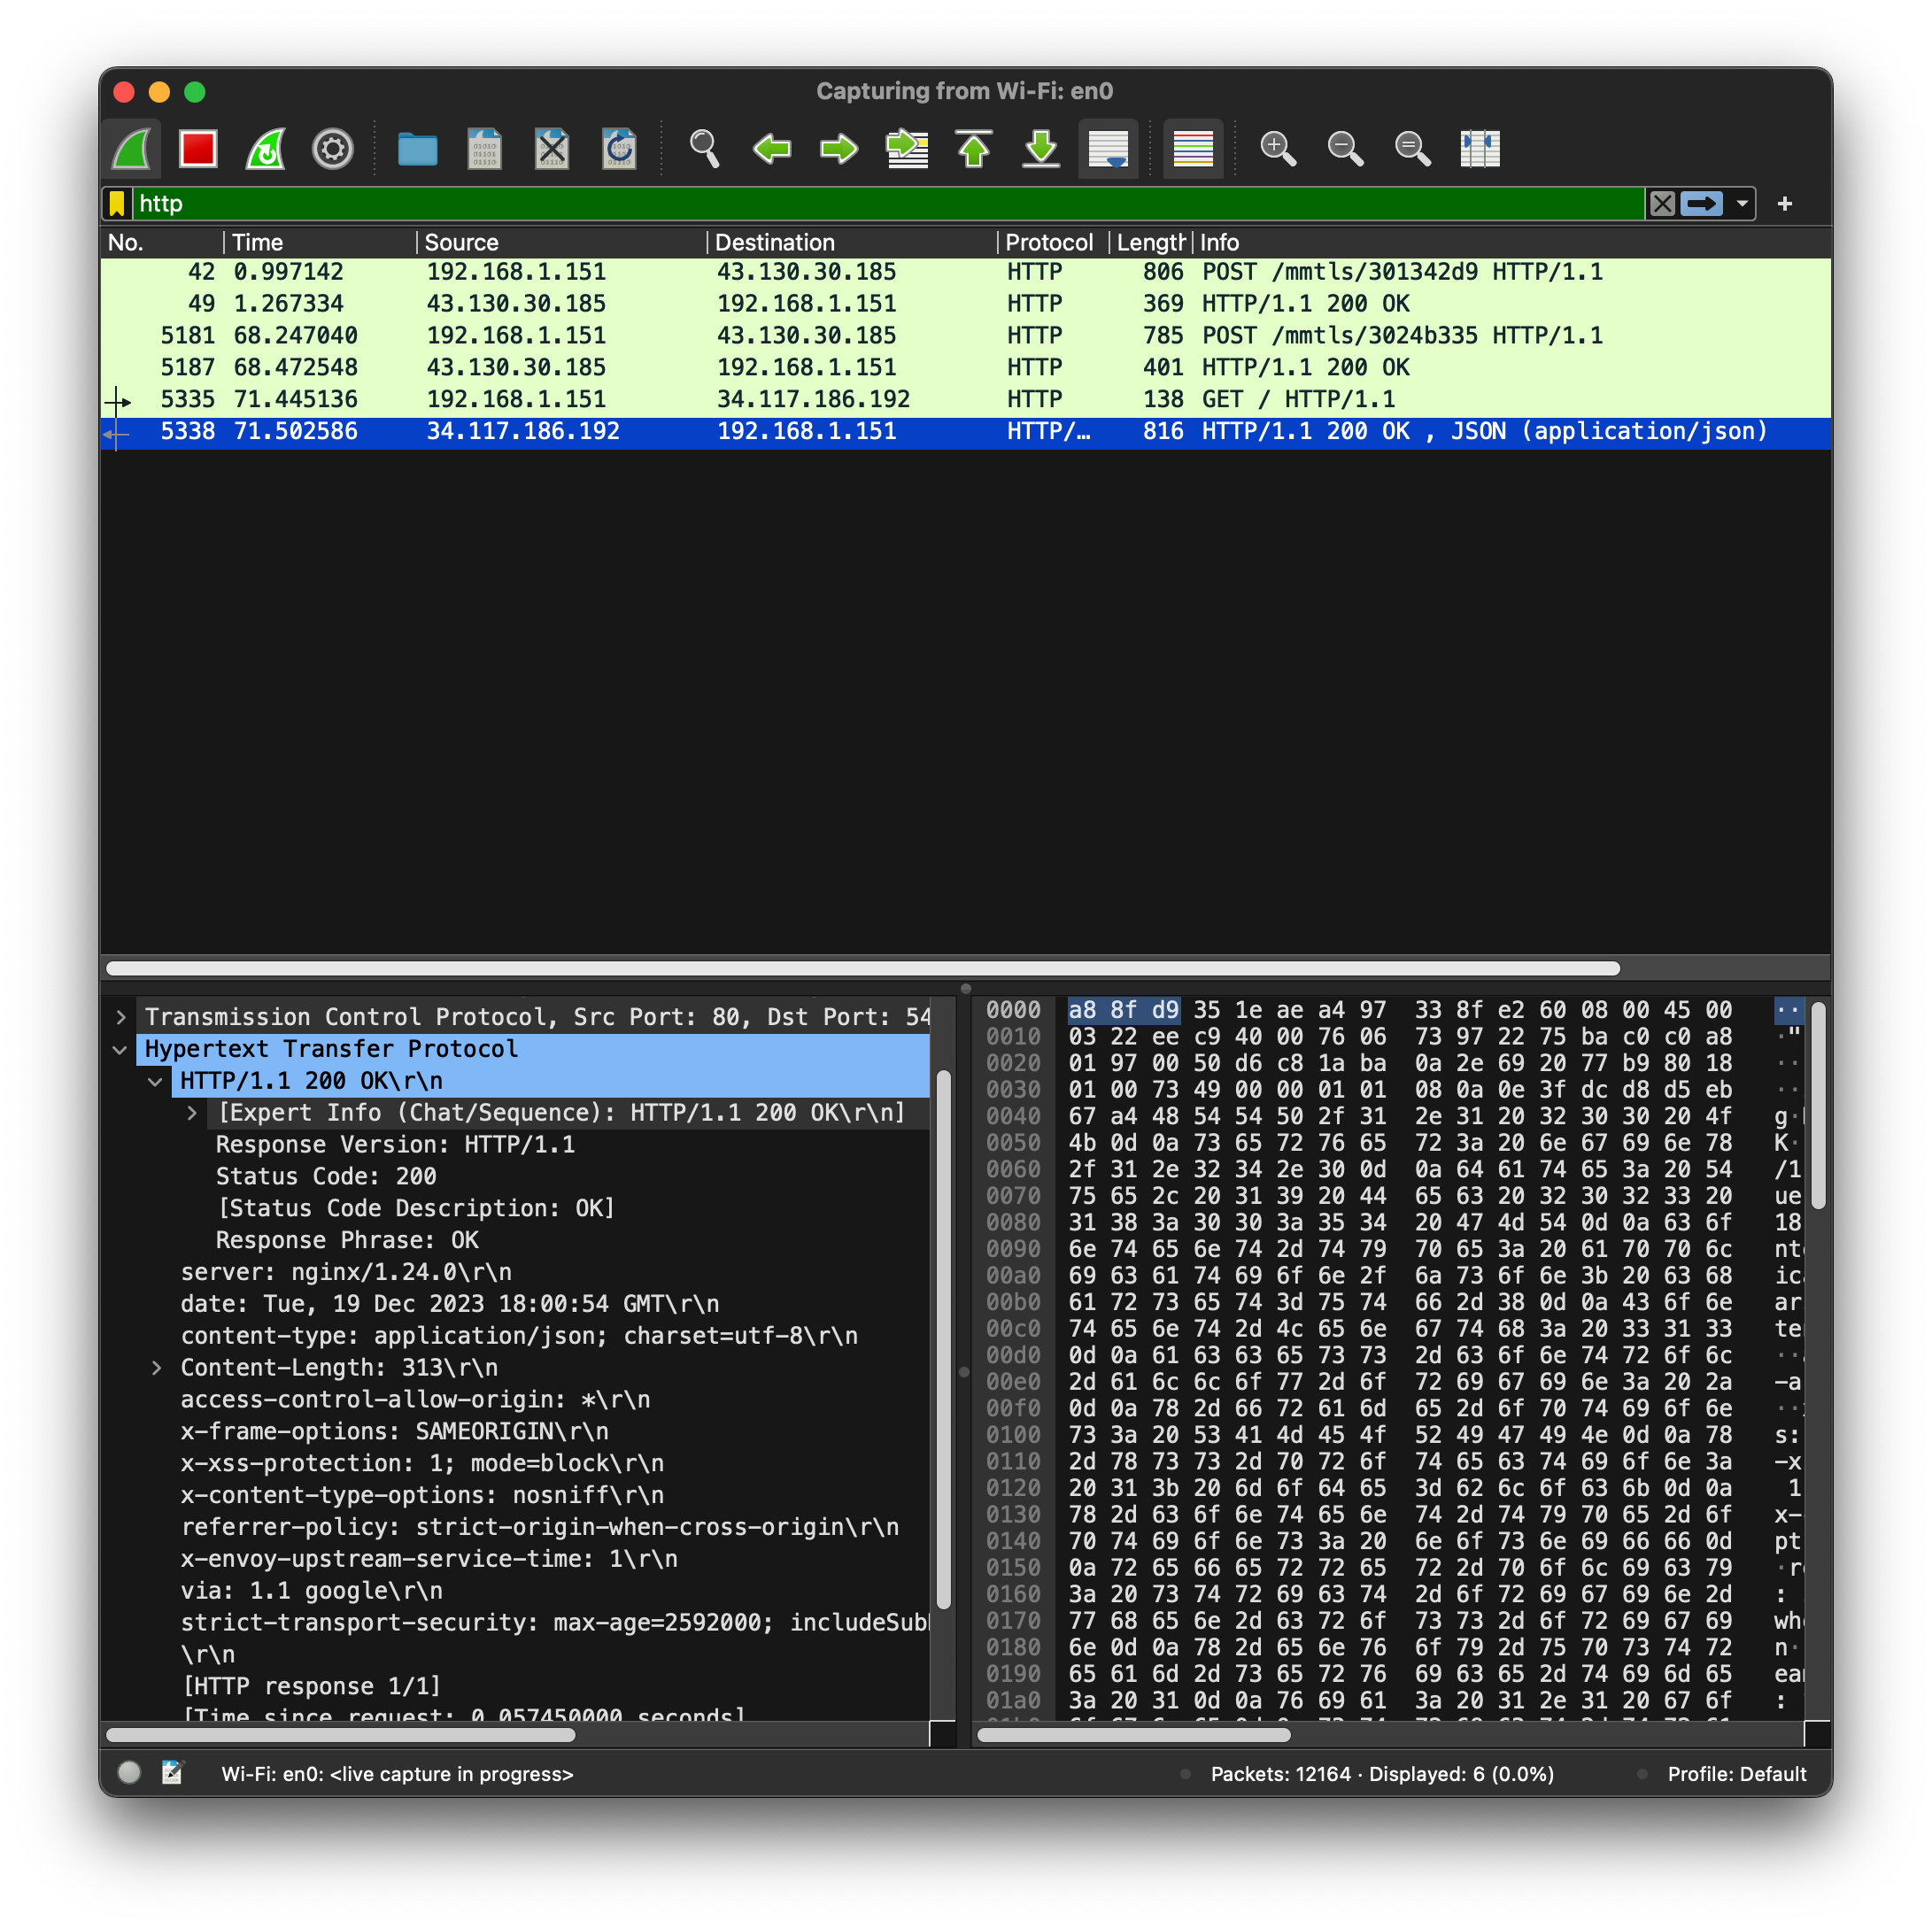Image resolution: width=1932 pixels, height=1928 pixels.
Task: Zoom in on the packet list
Action: [1277, 148]
